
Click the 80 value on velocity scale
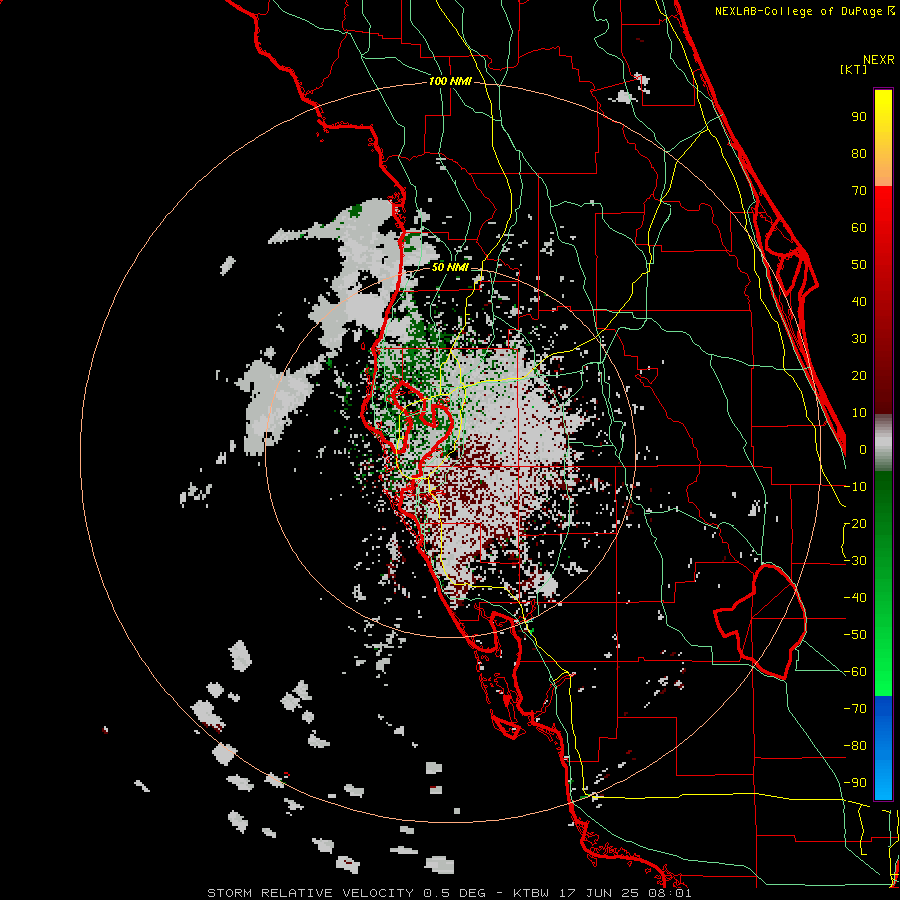click(859, 154)
